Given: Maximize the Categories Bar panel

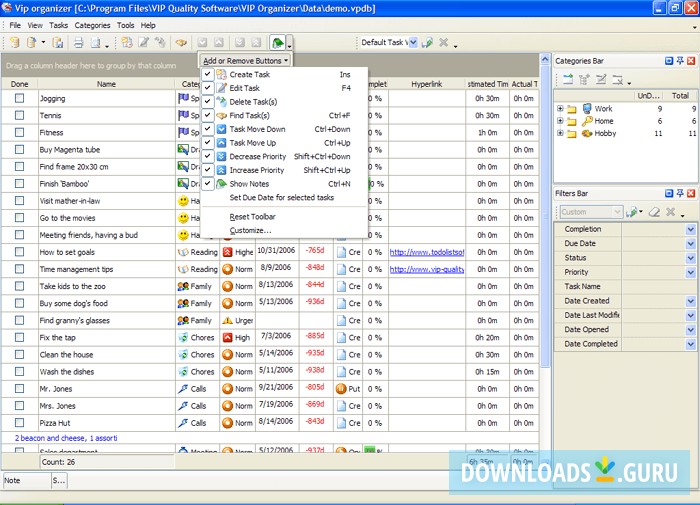Looking at the screenshot, I should point(669,61).
